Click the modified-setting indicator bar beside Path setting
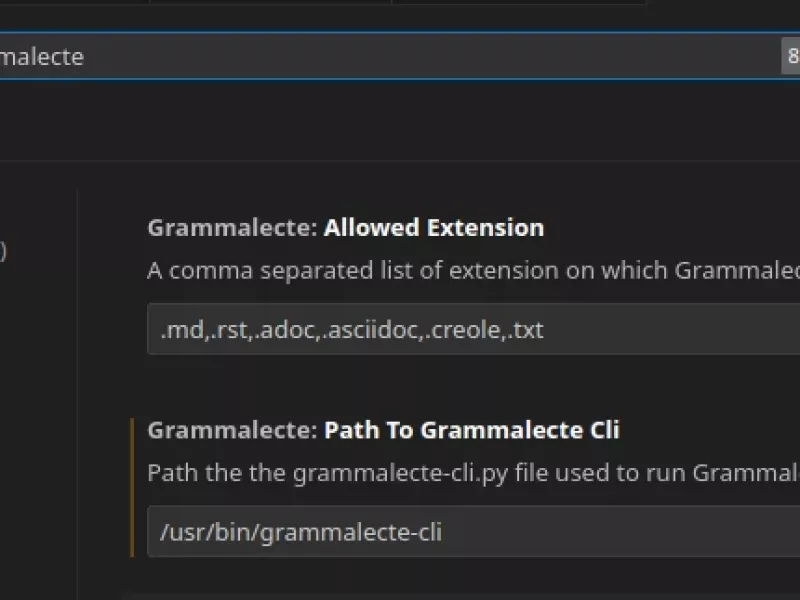Screen dimensions: 800x600 point(133,488)
